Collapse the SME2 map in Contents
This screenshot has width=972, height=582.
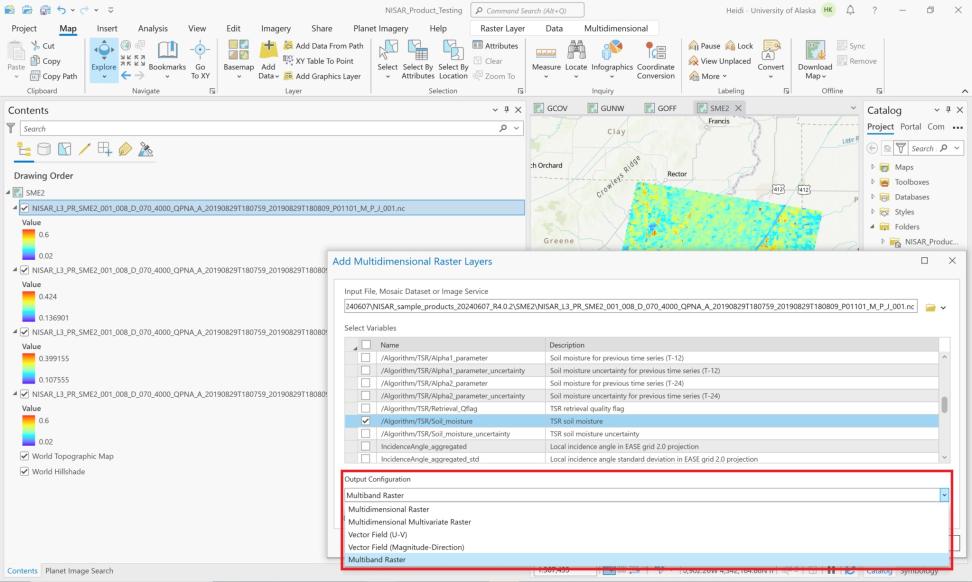click(x=8, y=193)
